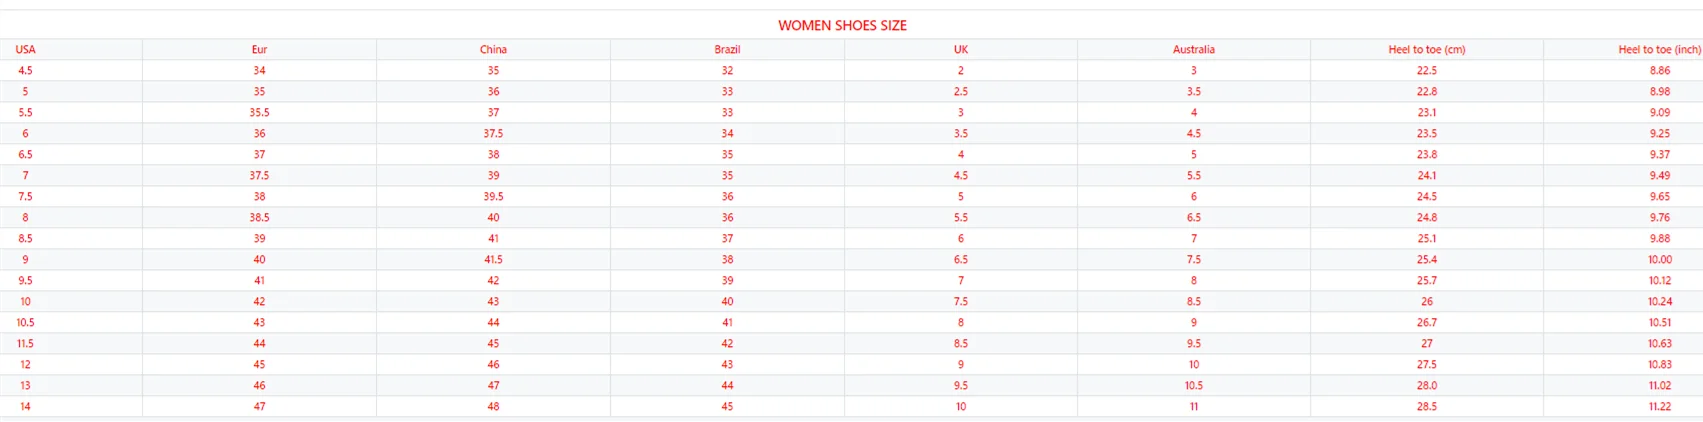Click the Heel to toe (inch) header
This screenshot has width=1703, height=422.
[1659, 49]
